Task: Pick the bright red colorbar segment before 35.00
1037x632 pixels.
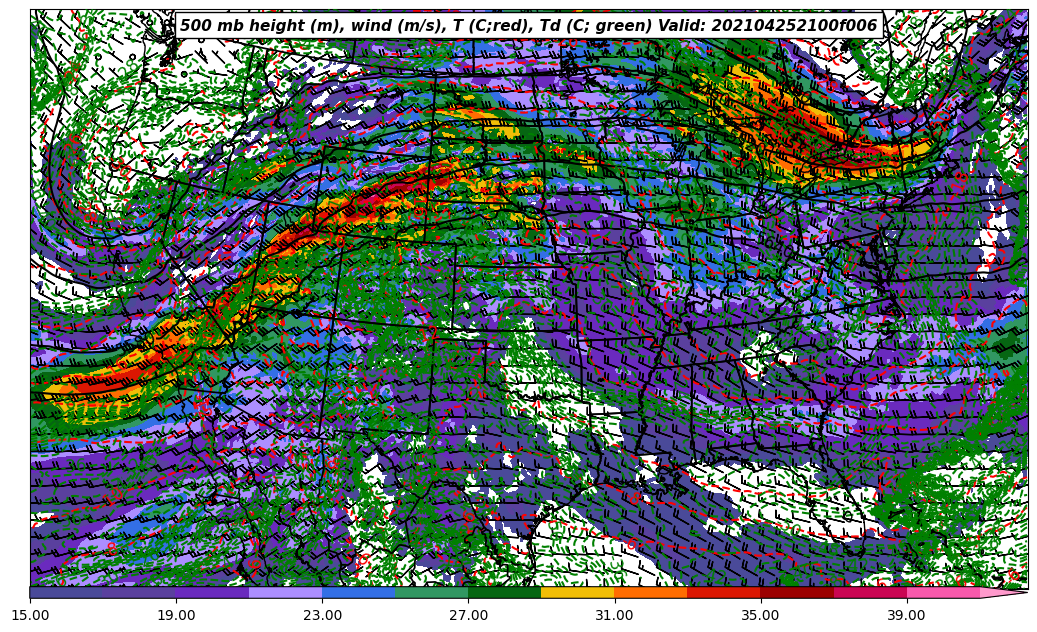Action: coord(724,592)
